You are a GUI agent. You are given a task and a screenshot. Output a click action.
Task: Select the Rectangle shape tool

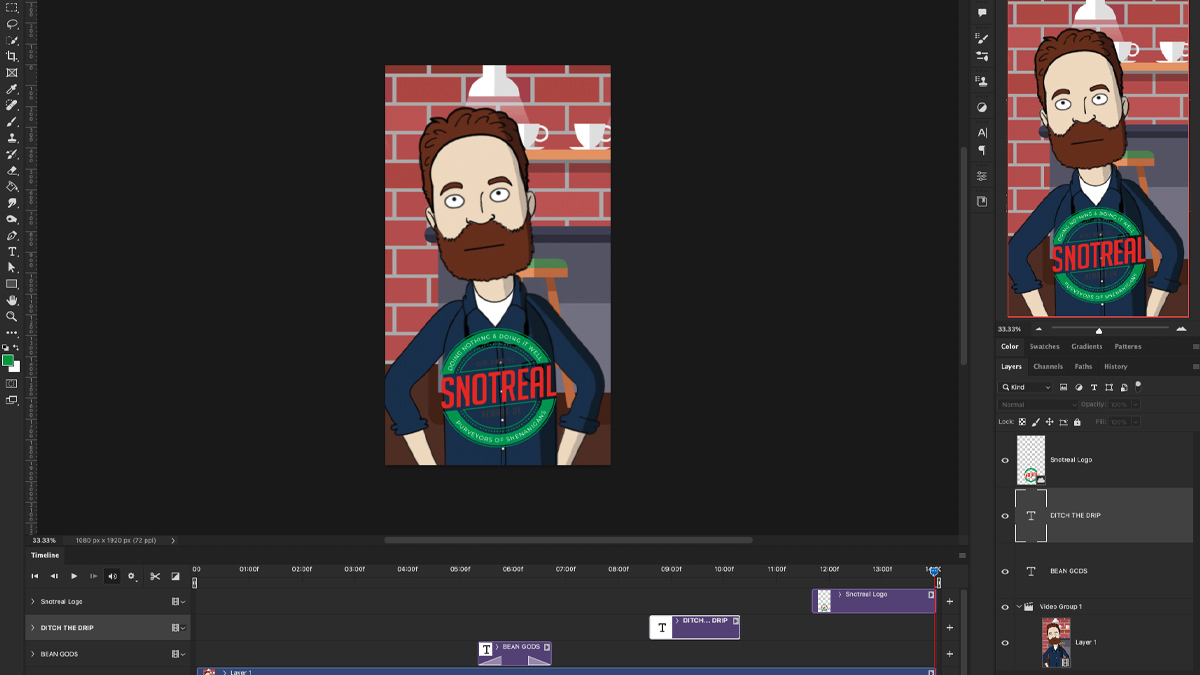pos(12,284)
